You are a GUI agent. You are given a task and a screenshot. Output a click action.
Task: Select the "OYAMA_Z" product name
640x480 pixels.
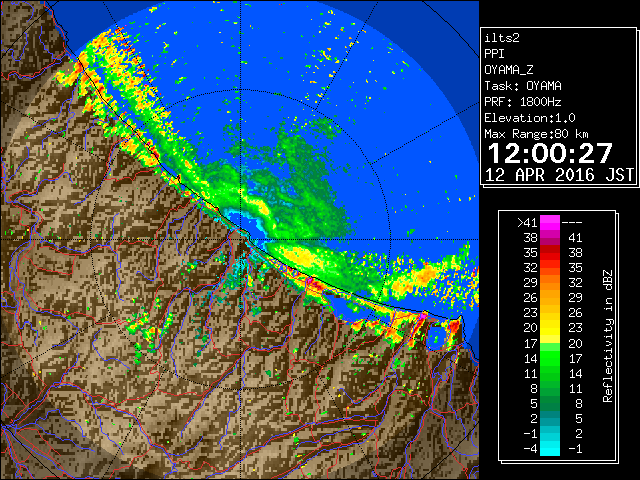pyautogui.click(x=509, y=70)
